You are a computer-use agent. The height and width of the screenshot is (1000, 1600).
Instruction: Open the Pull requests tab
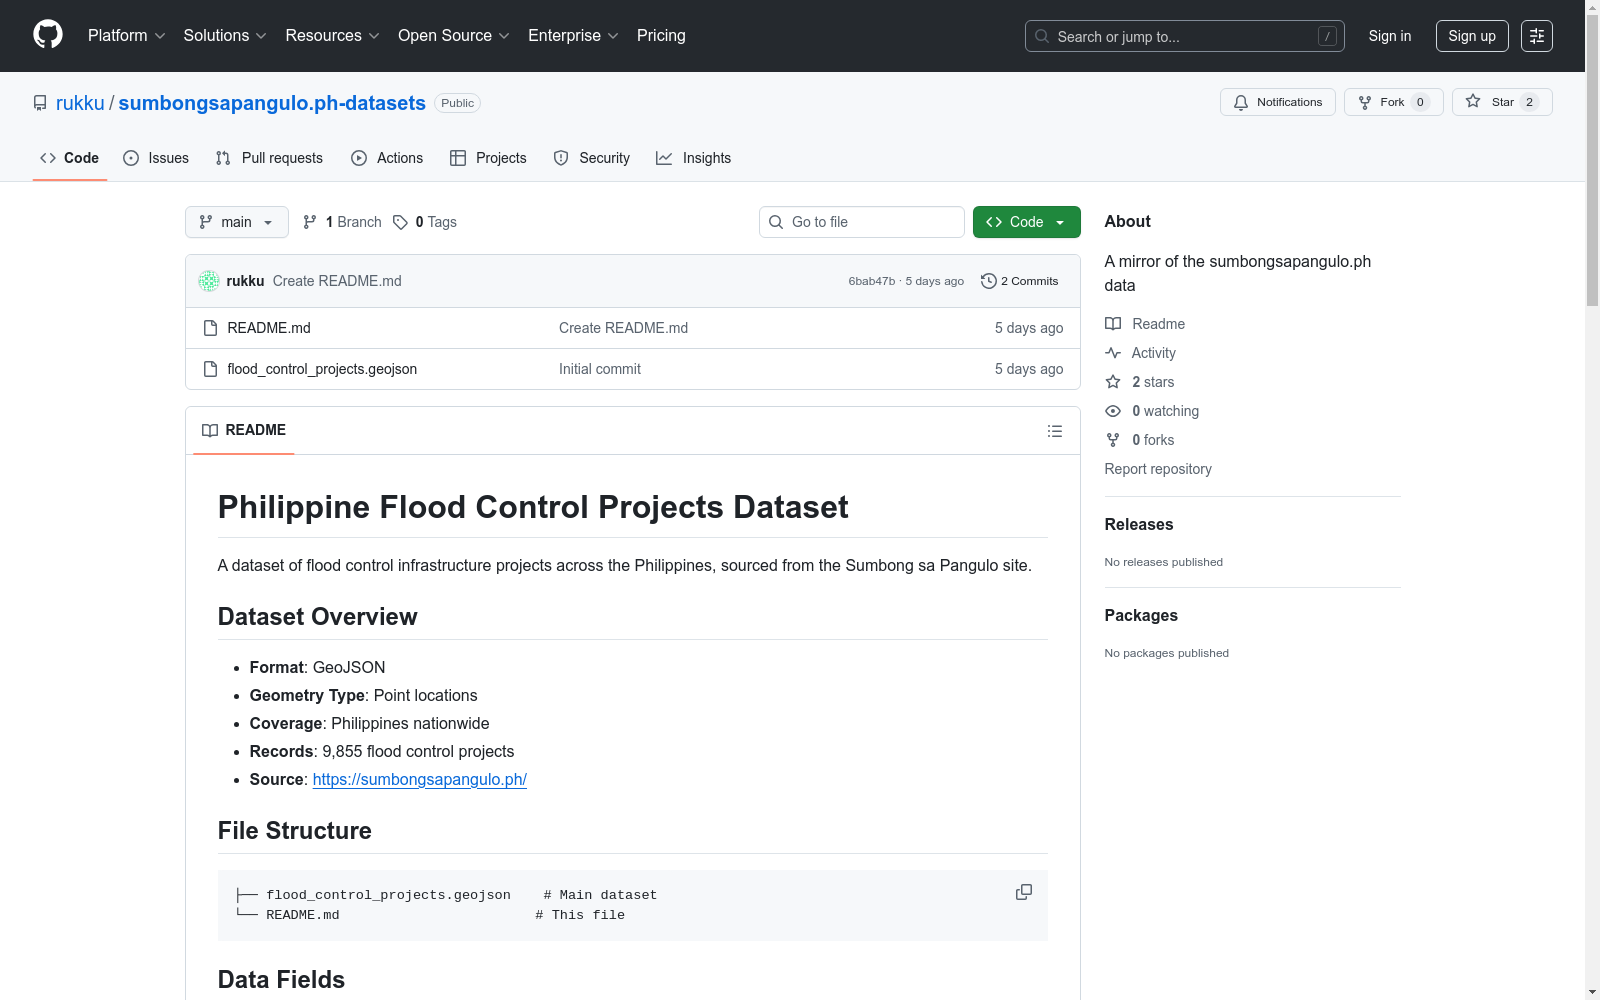click(269, 158)
